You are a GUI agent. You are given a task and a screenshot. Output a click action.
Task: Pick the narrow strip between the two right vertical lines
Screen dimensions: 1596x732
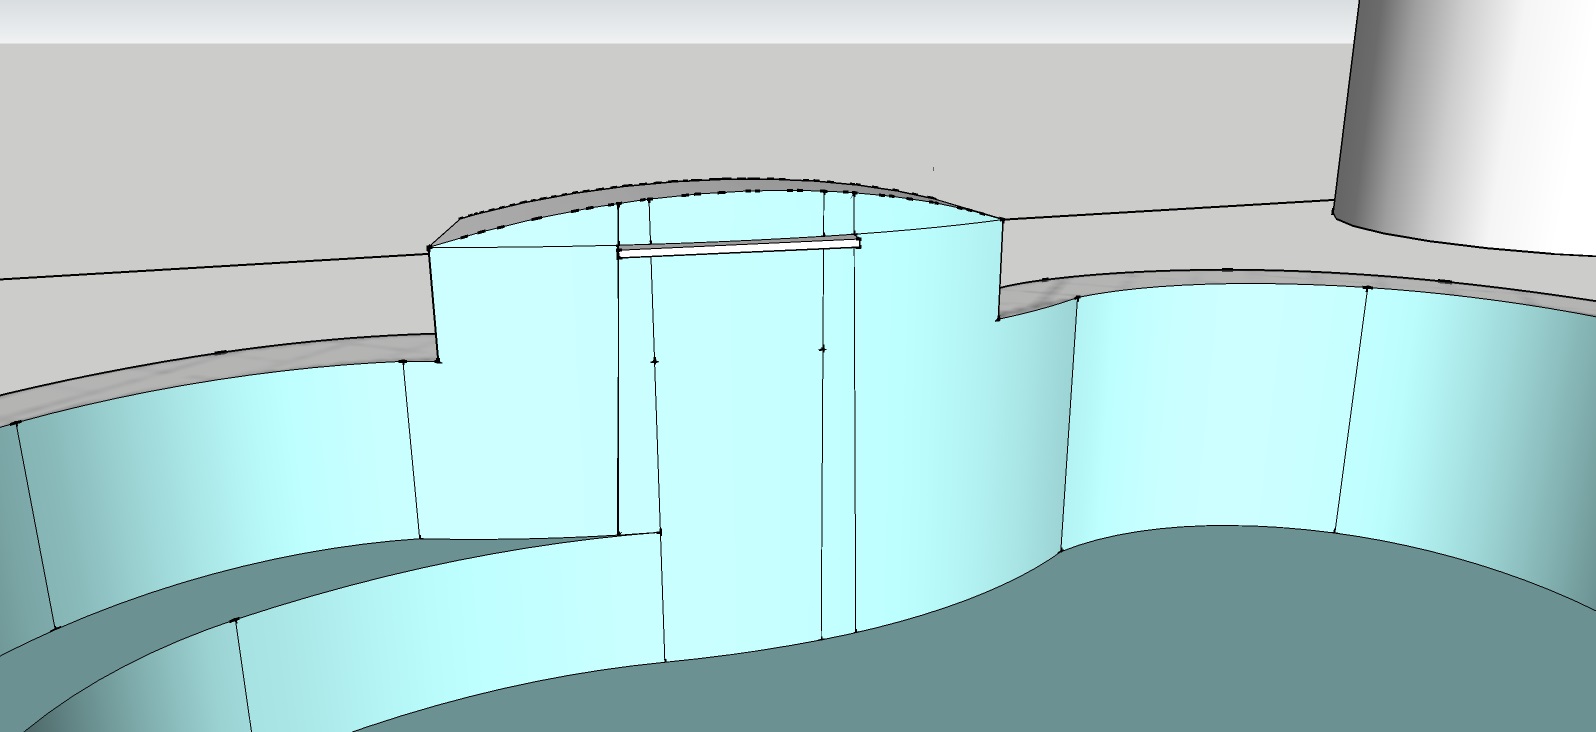click(x=838, y=450)
